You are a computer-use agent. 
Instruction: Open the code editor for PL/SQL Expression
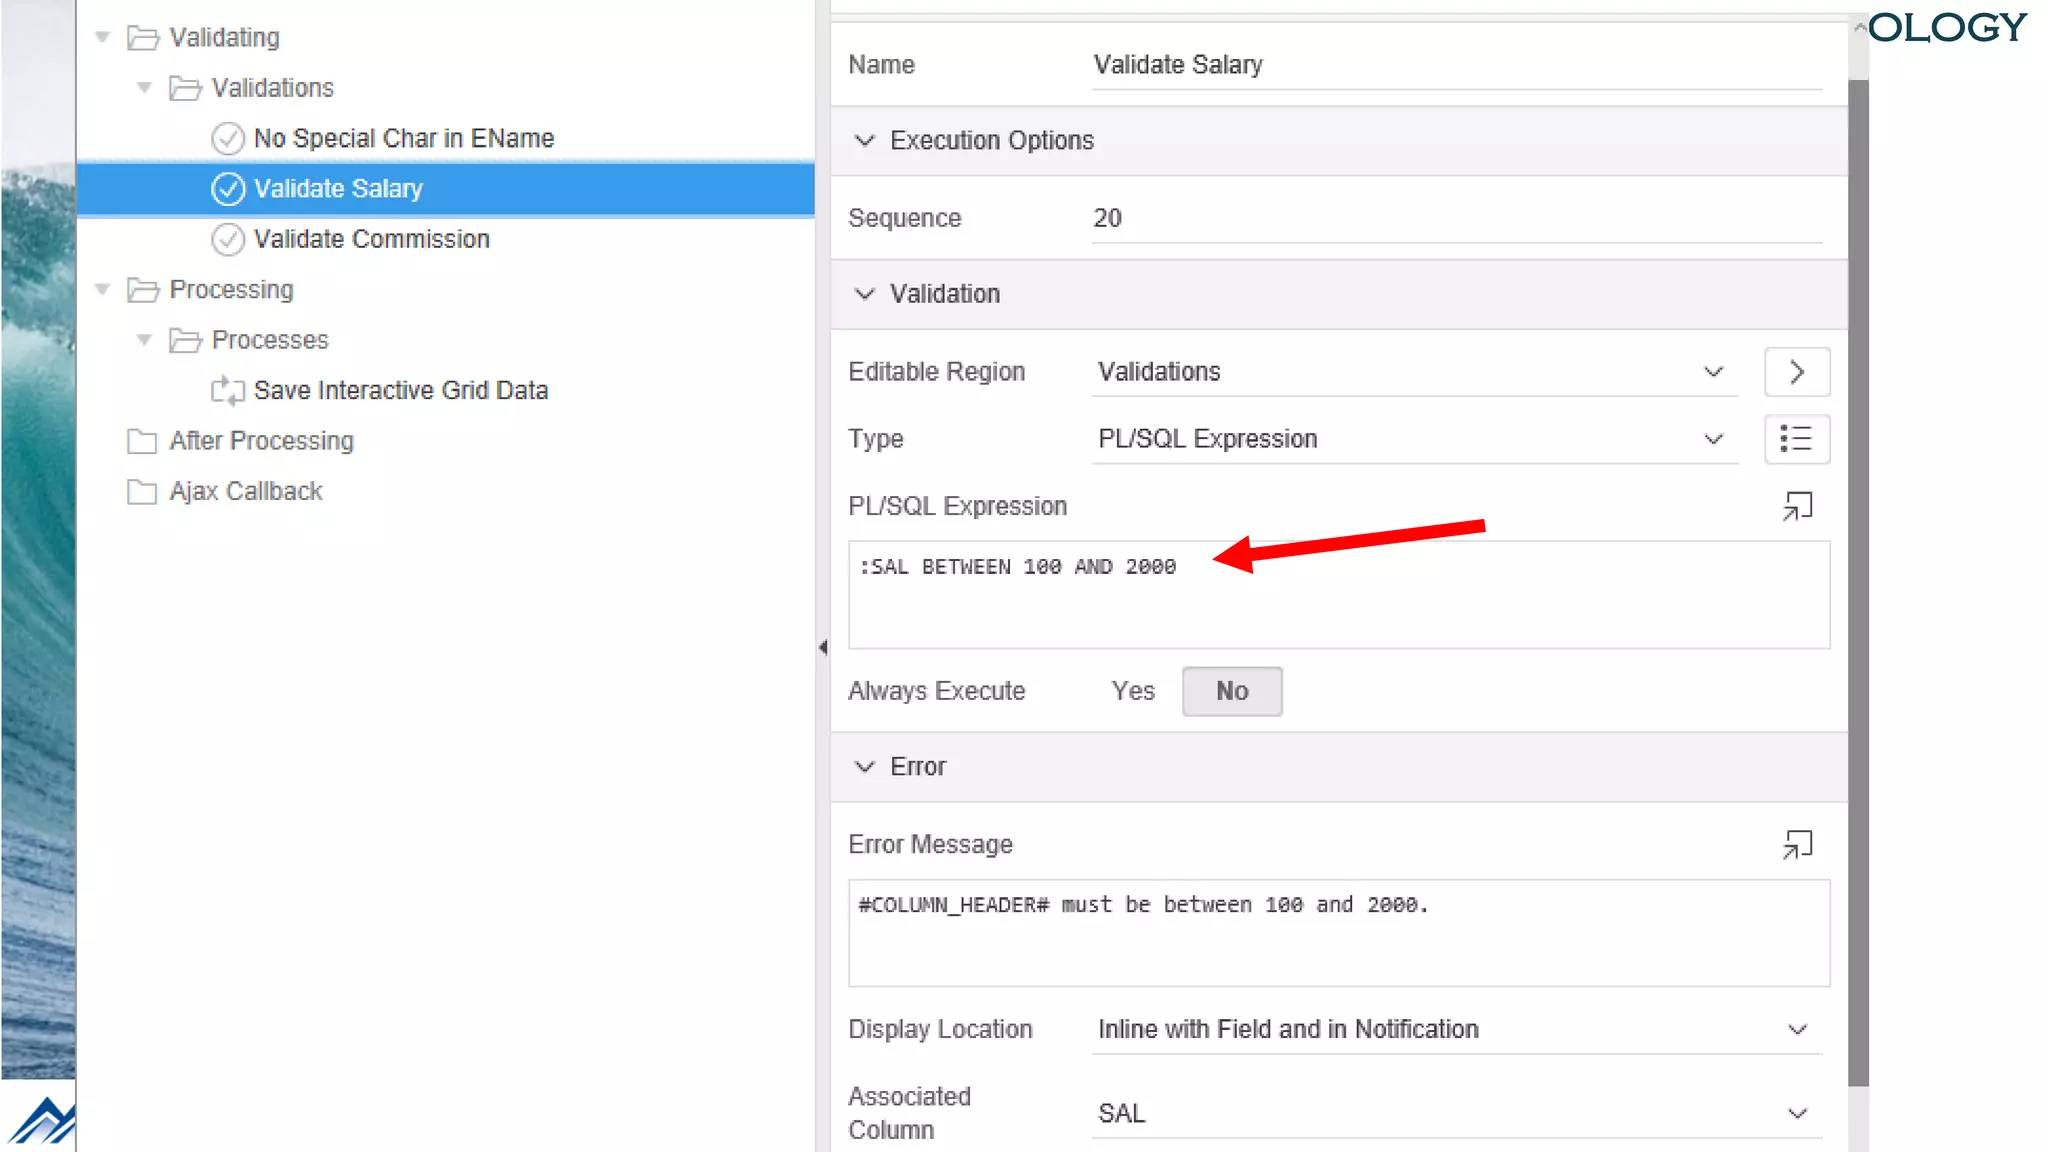1796,506
